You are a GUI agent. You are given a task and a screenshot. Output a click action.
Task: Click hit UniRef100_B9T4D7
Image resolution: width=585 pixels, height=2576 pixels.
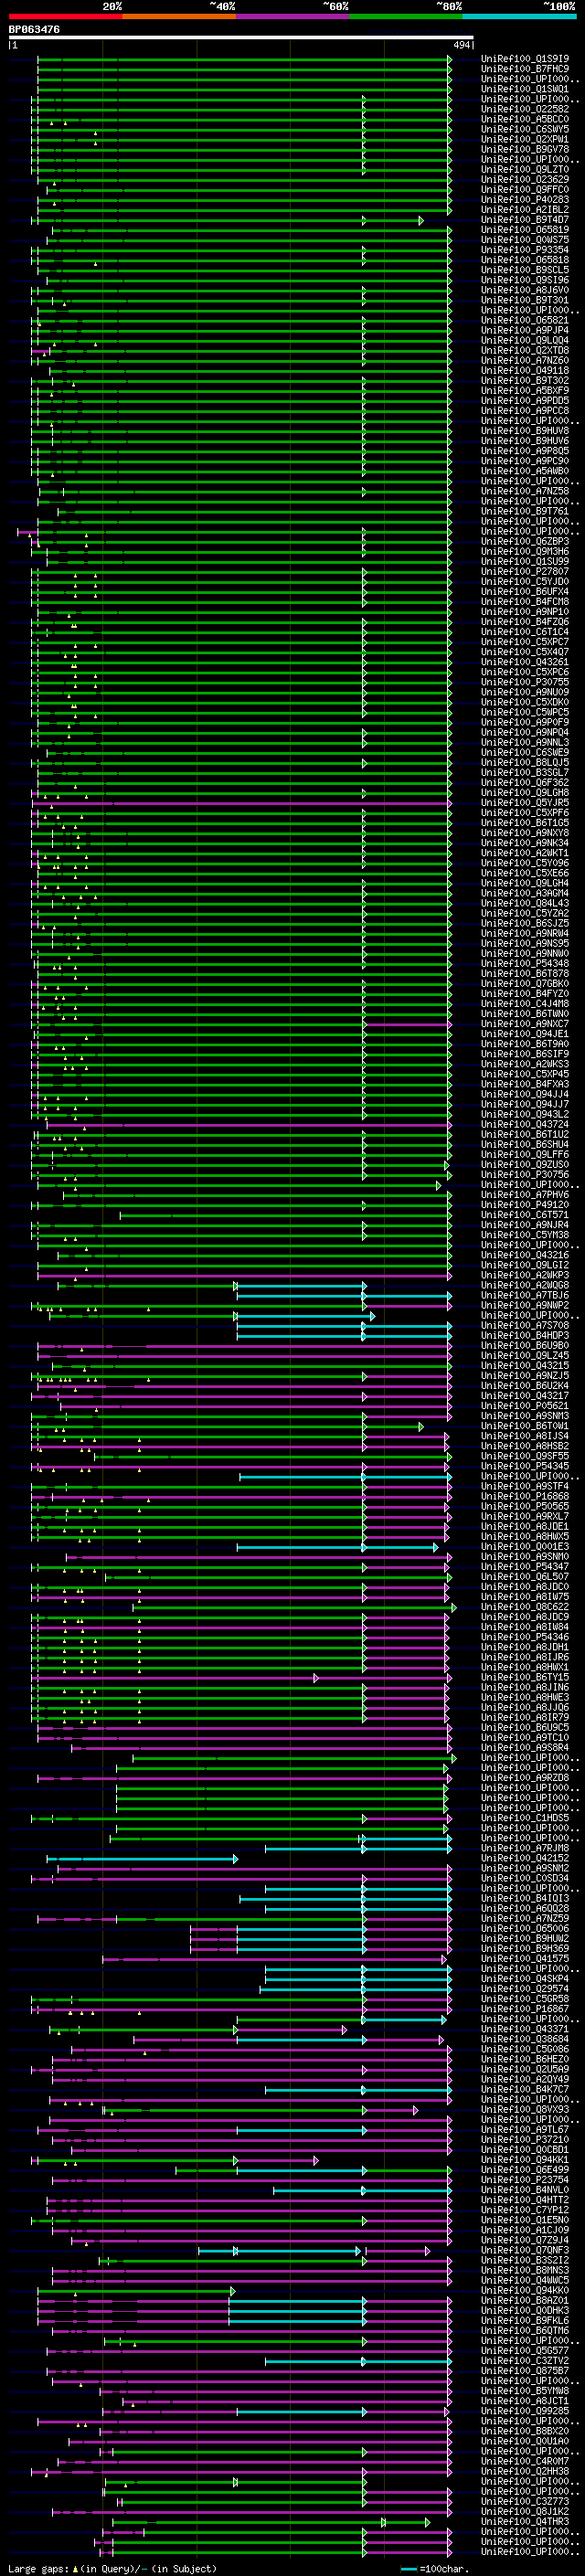(525, 220)
